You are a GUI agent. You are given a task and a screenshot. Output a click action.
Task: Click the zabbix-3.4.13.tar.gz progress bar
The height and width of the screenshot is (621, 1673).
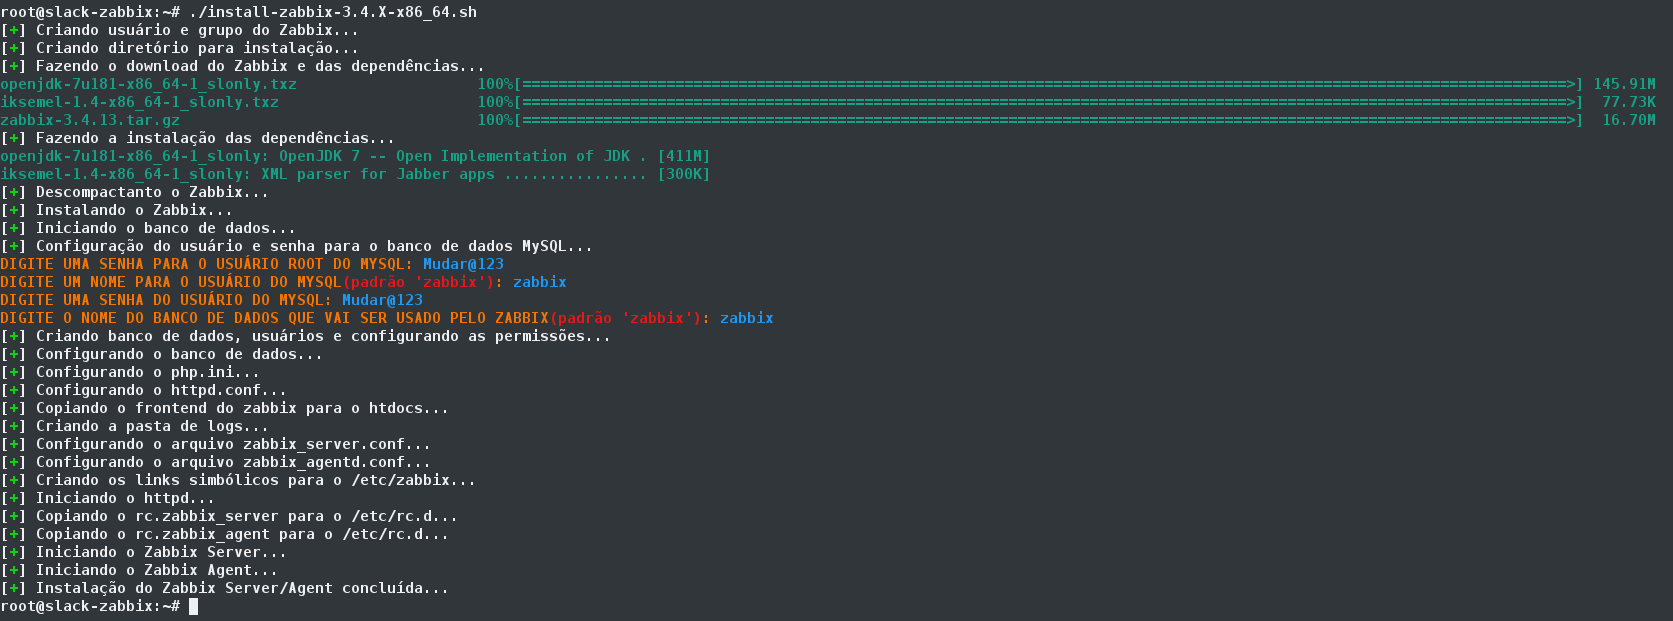[x=1050, y=120]
